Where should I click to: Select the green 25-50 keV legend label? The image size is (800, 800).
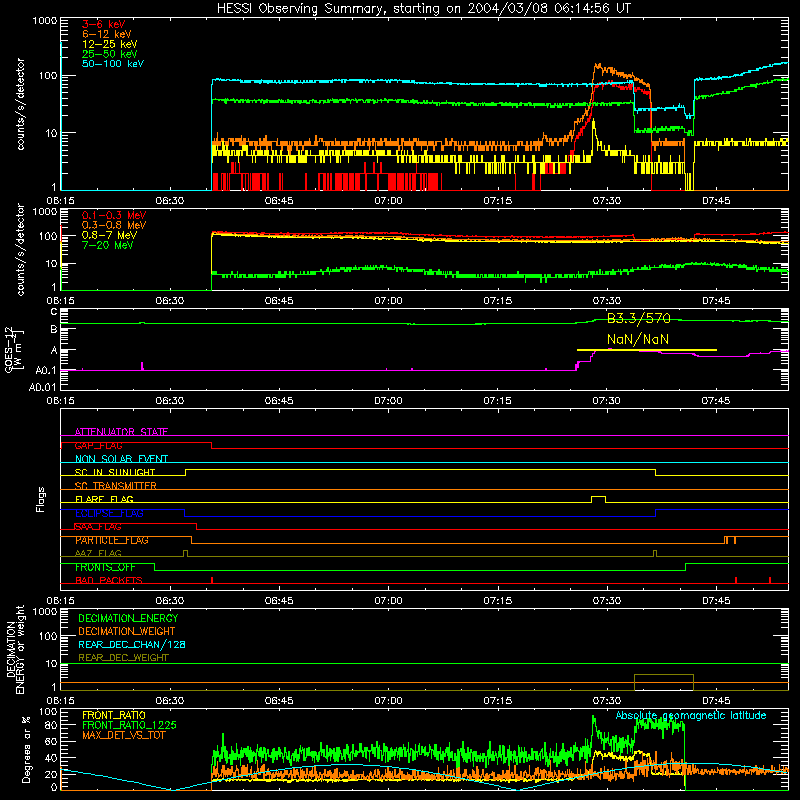(110, 54)
